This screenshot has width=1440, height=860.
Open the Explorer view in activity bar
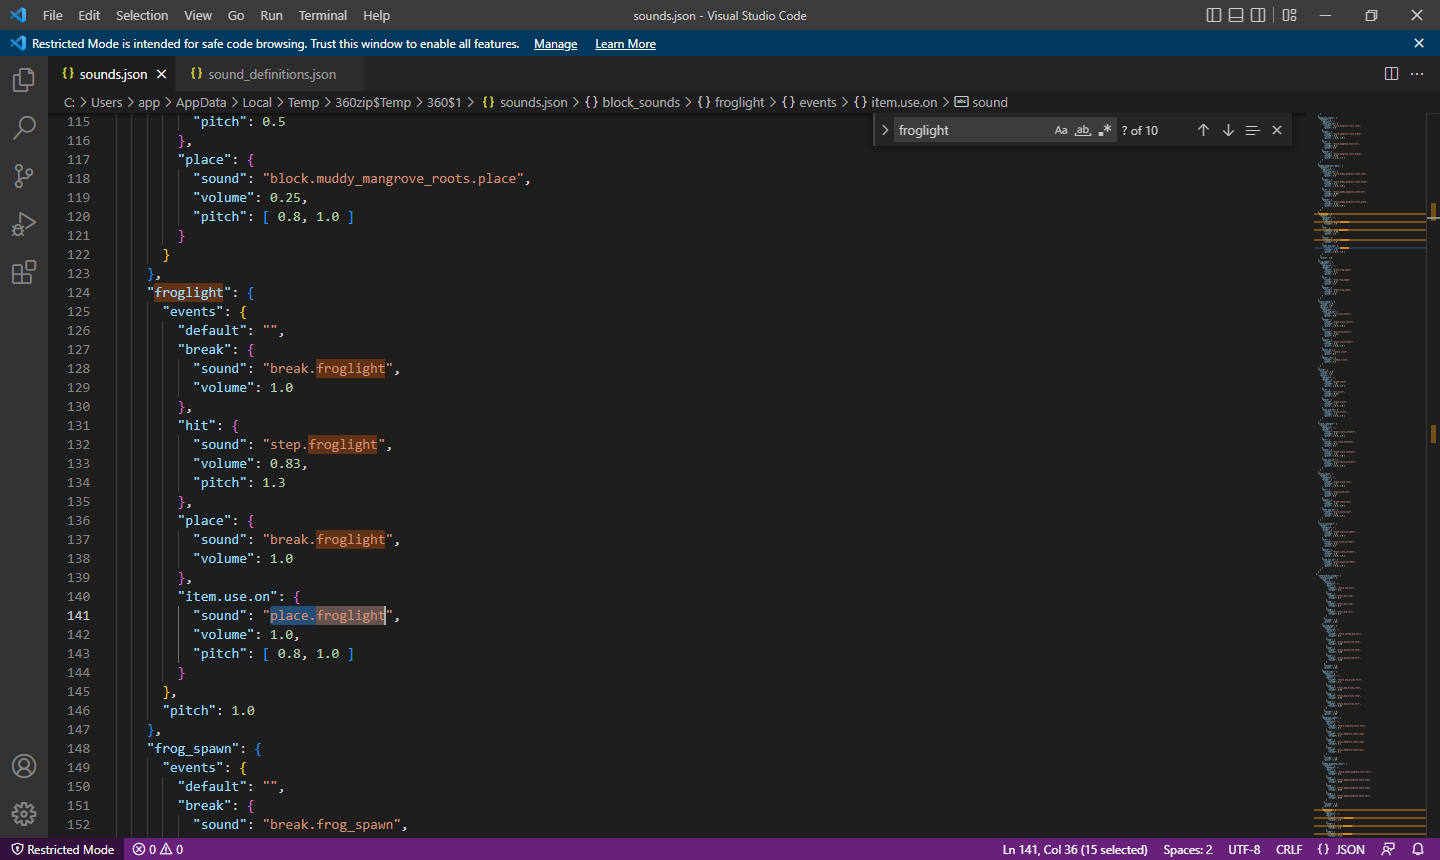coord(24,80)
